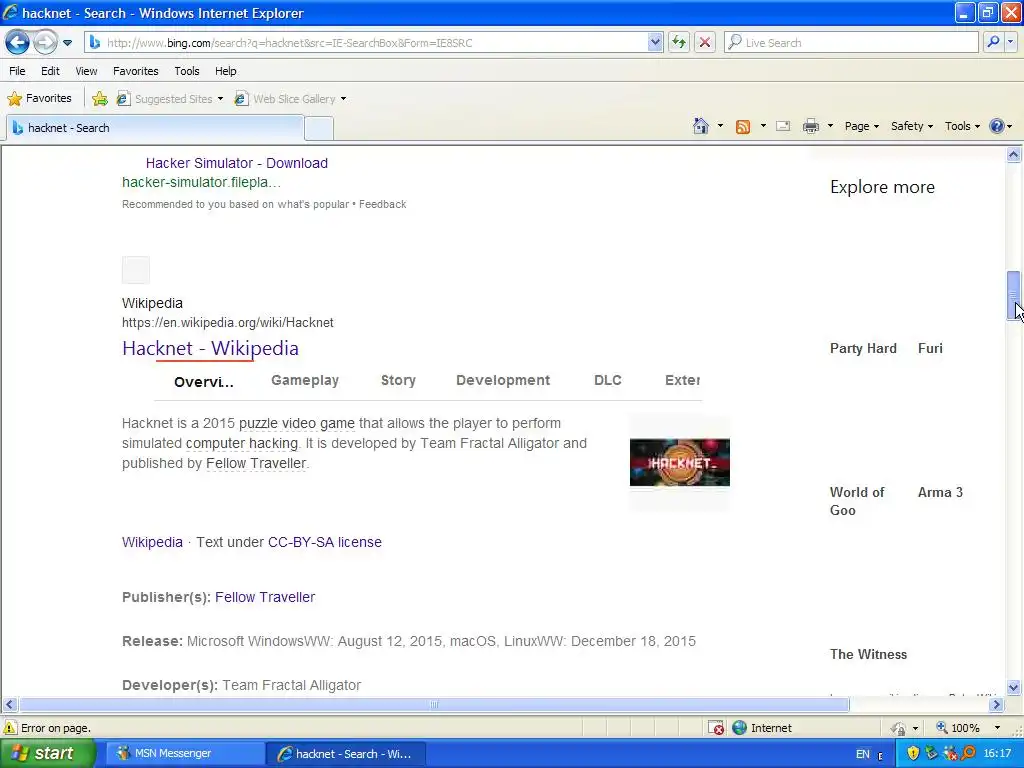Open a new blank tab
1024x768 pixels.
click(x=319, y=128)
